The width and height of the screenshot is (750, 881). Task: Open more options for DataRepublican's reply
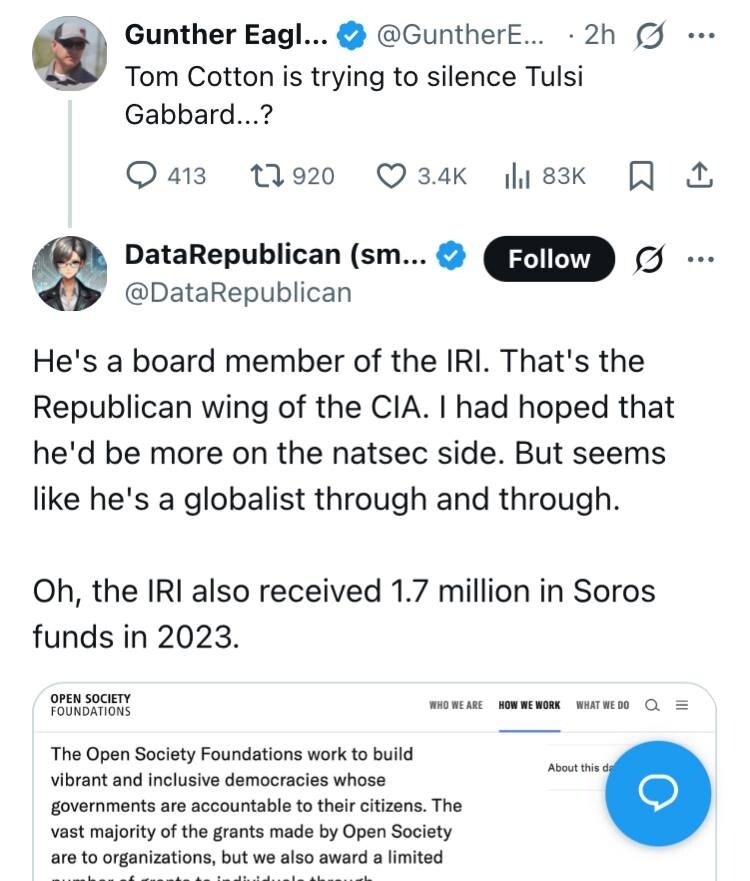(x=702, y=258)
